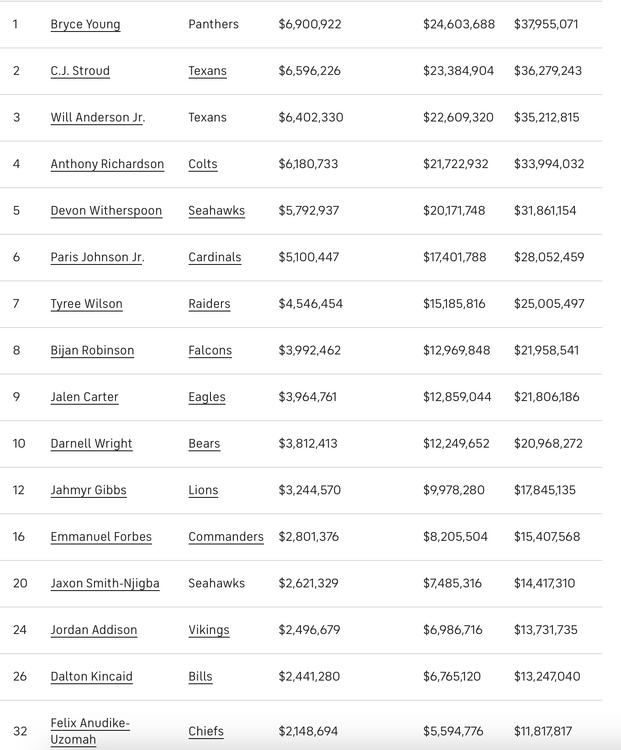Visit the Vikings team link
This screenshot has width=621, height=750.
(x=208, y=630)
